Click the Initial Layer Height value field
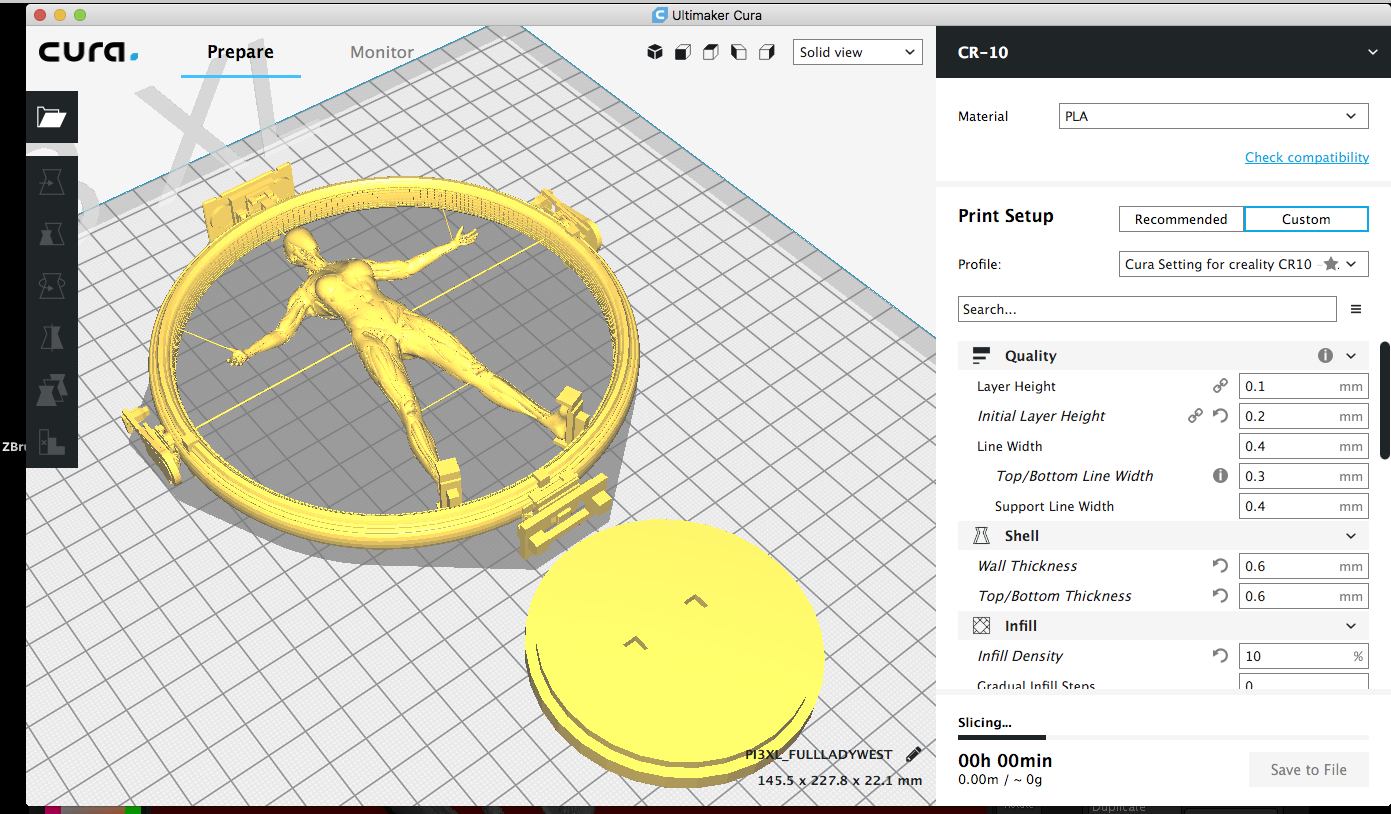 [x=1303, y=416]
